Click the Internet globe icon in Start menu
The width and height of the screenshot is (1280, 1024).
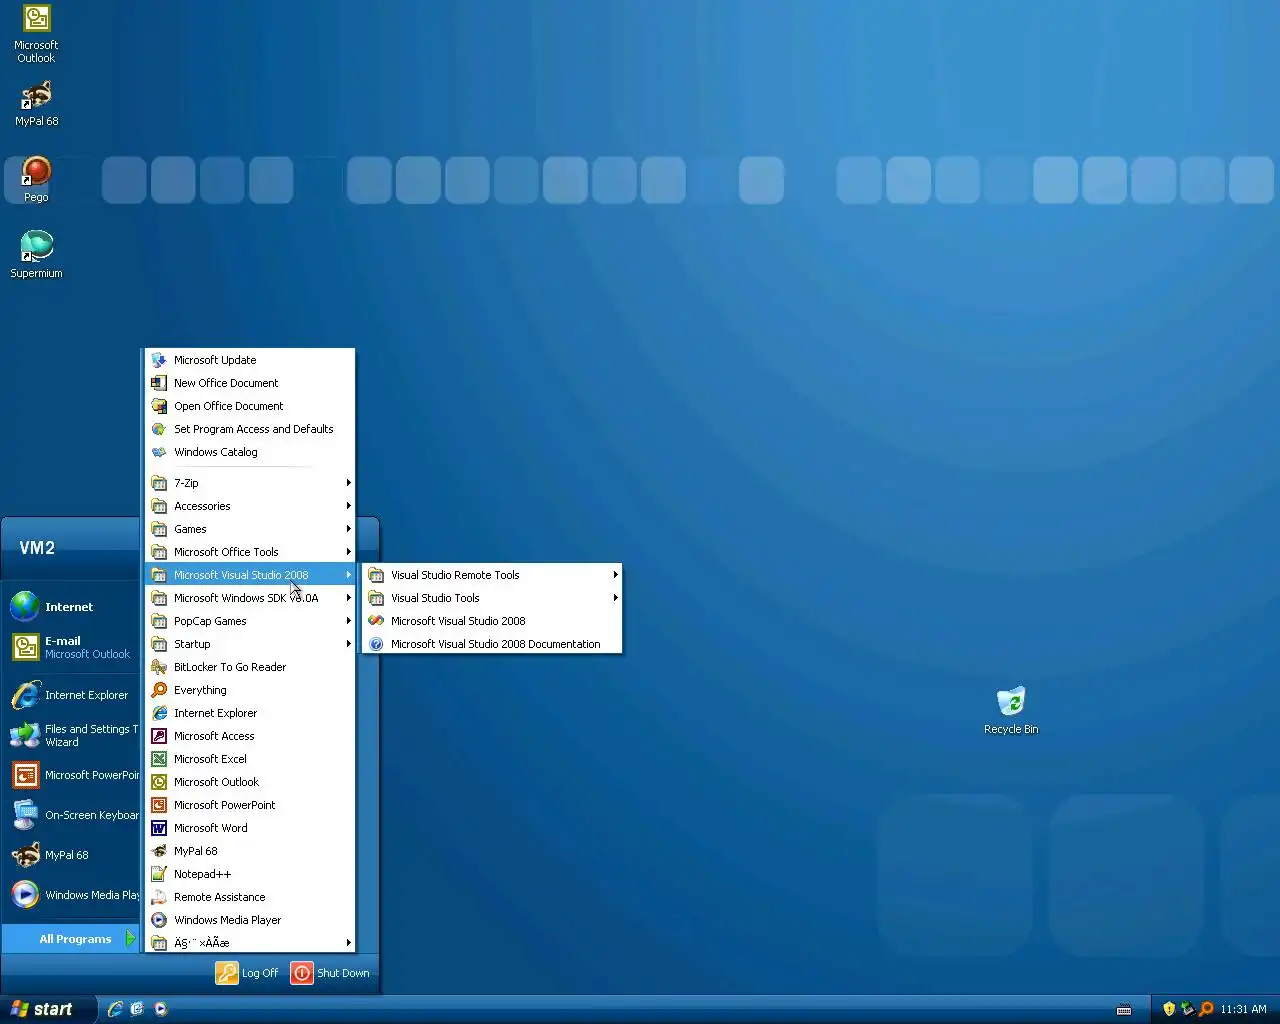tap(25, 606)
